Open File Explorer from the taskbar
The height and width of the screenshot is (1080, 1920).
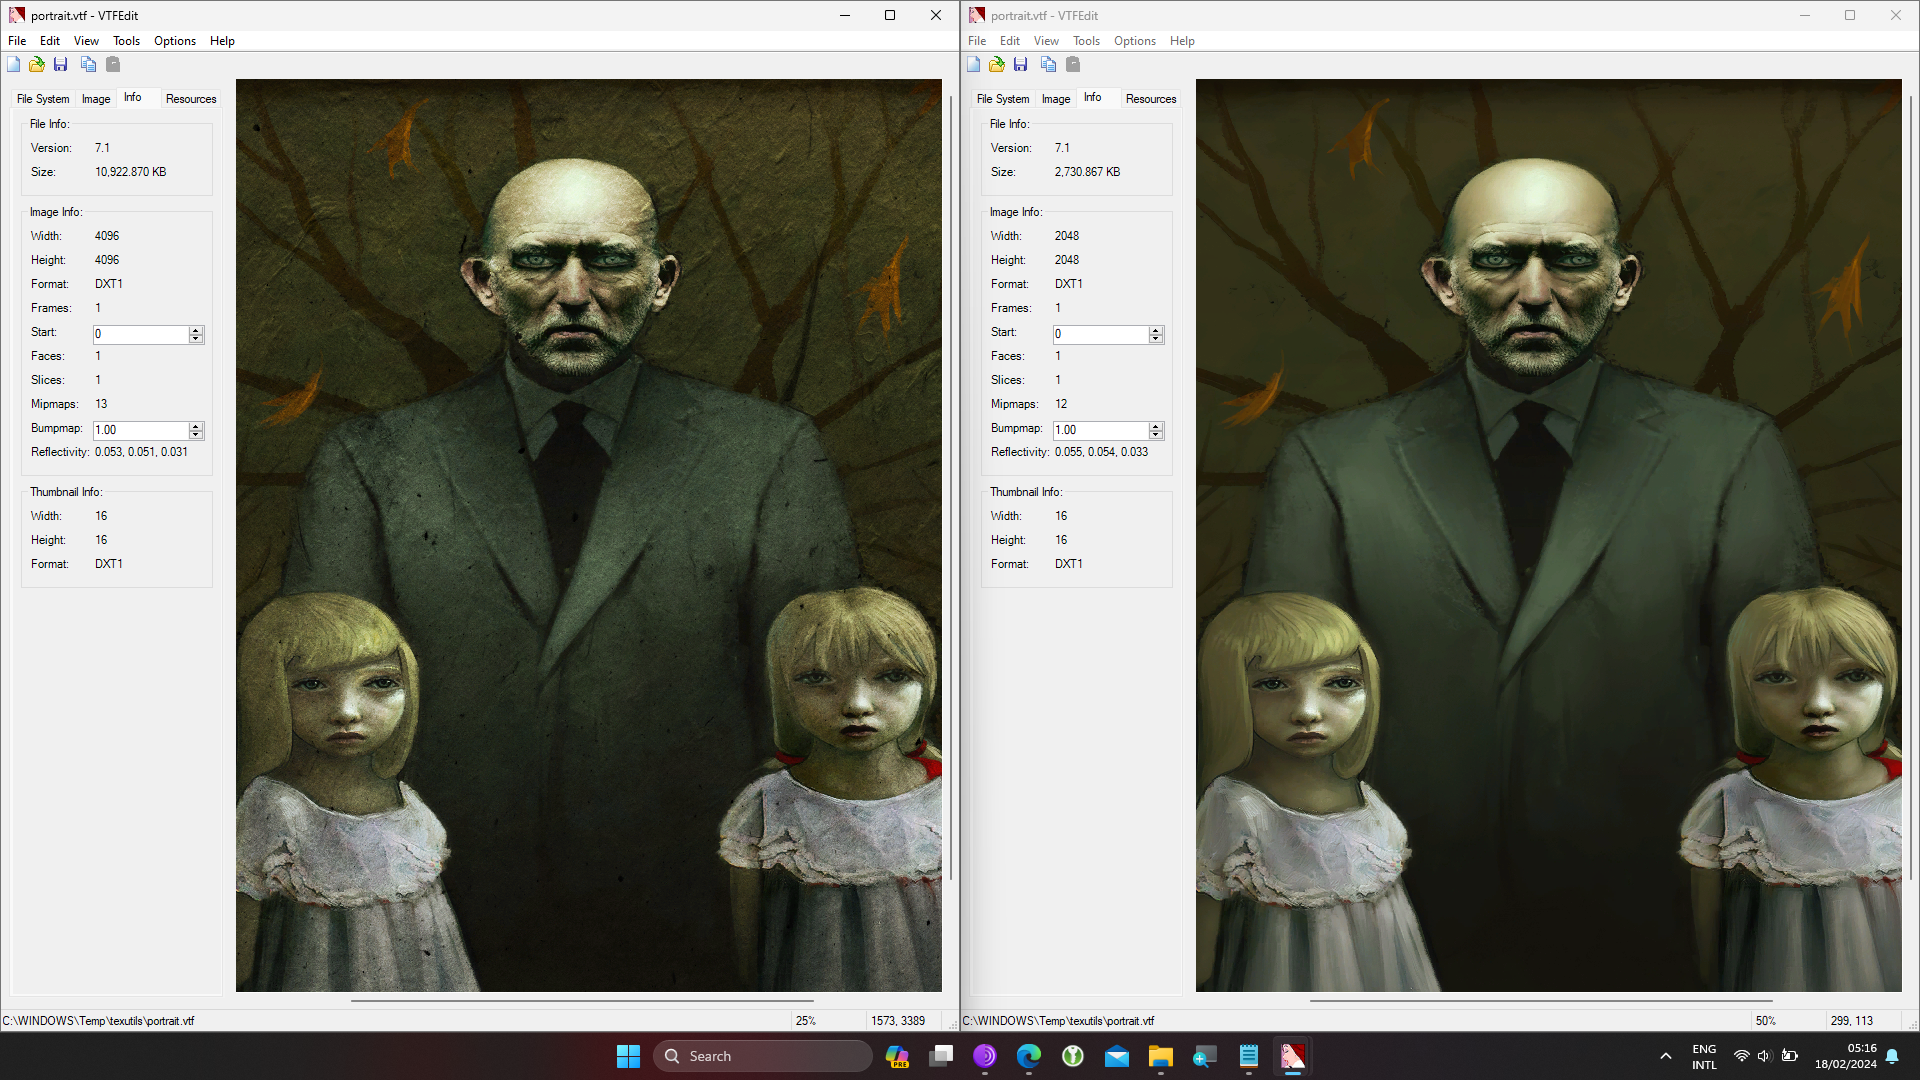pyautogui.click(x=1160, y=1056)
